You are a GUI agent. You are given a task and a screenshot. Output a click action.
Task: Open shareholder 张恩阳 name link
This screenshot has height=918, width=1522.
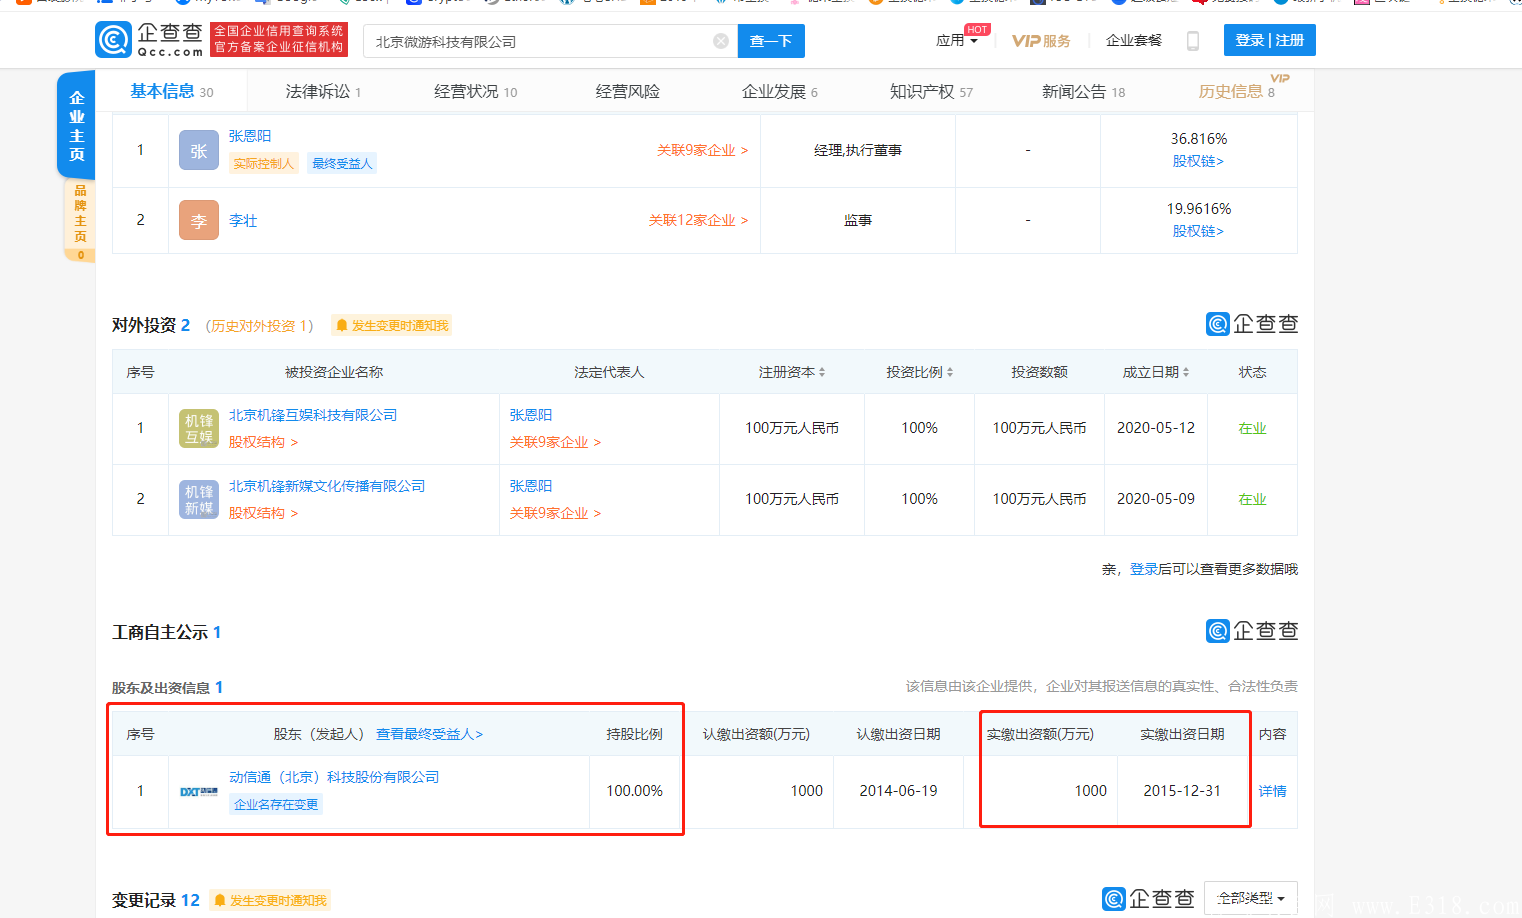click(250, 136)
